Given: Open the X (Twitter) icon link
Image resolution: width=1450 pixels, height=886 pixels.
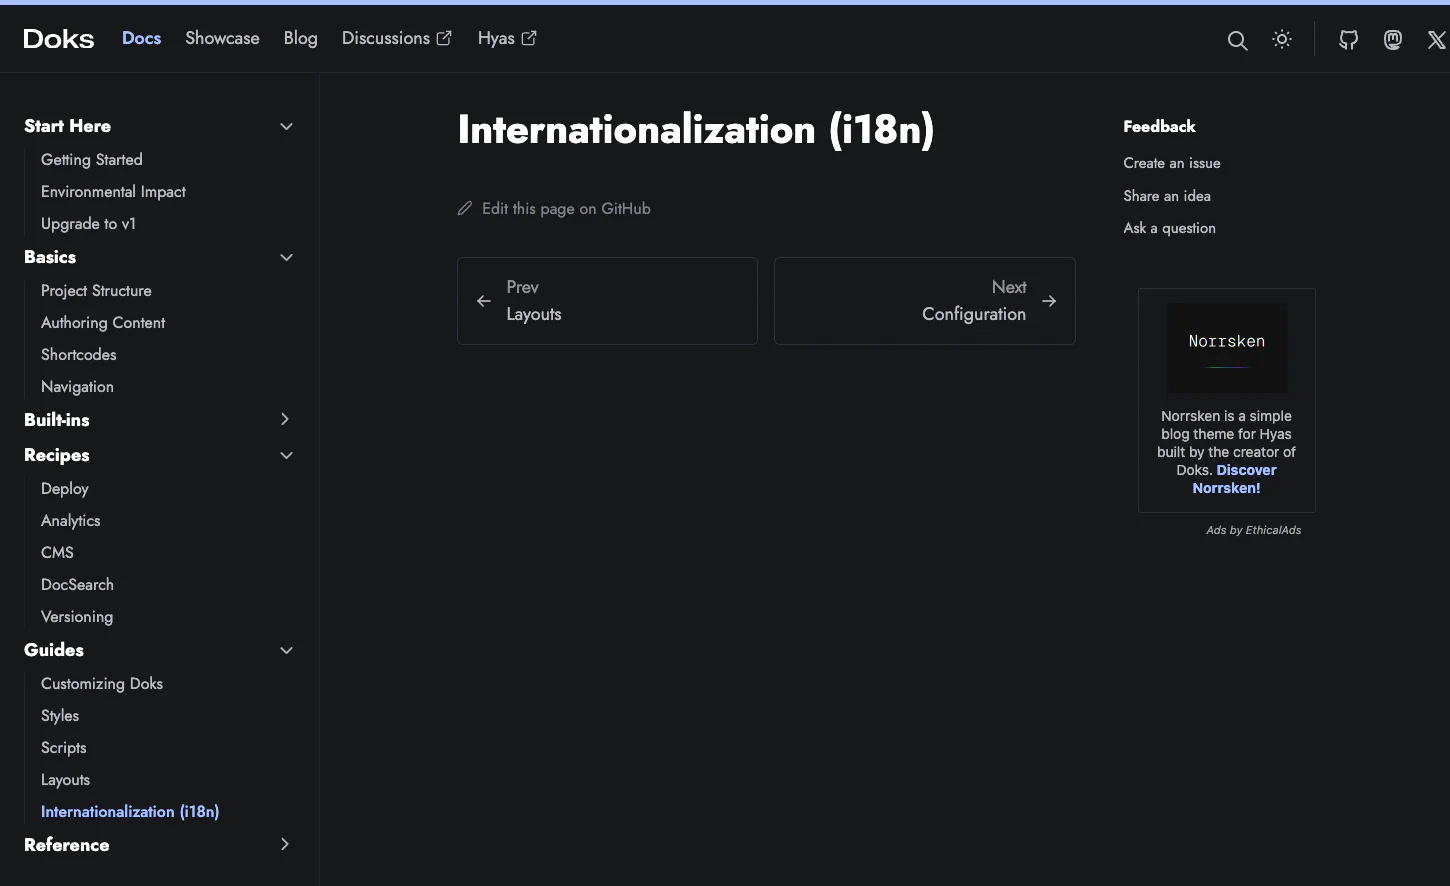Looking at the screenshot, I should pyautogui.click(x=1437, y=40).
